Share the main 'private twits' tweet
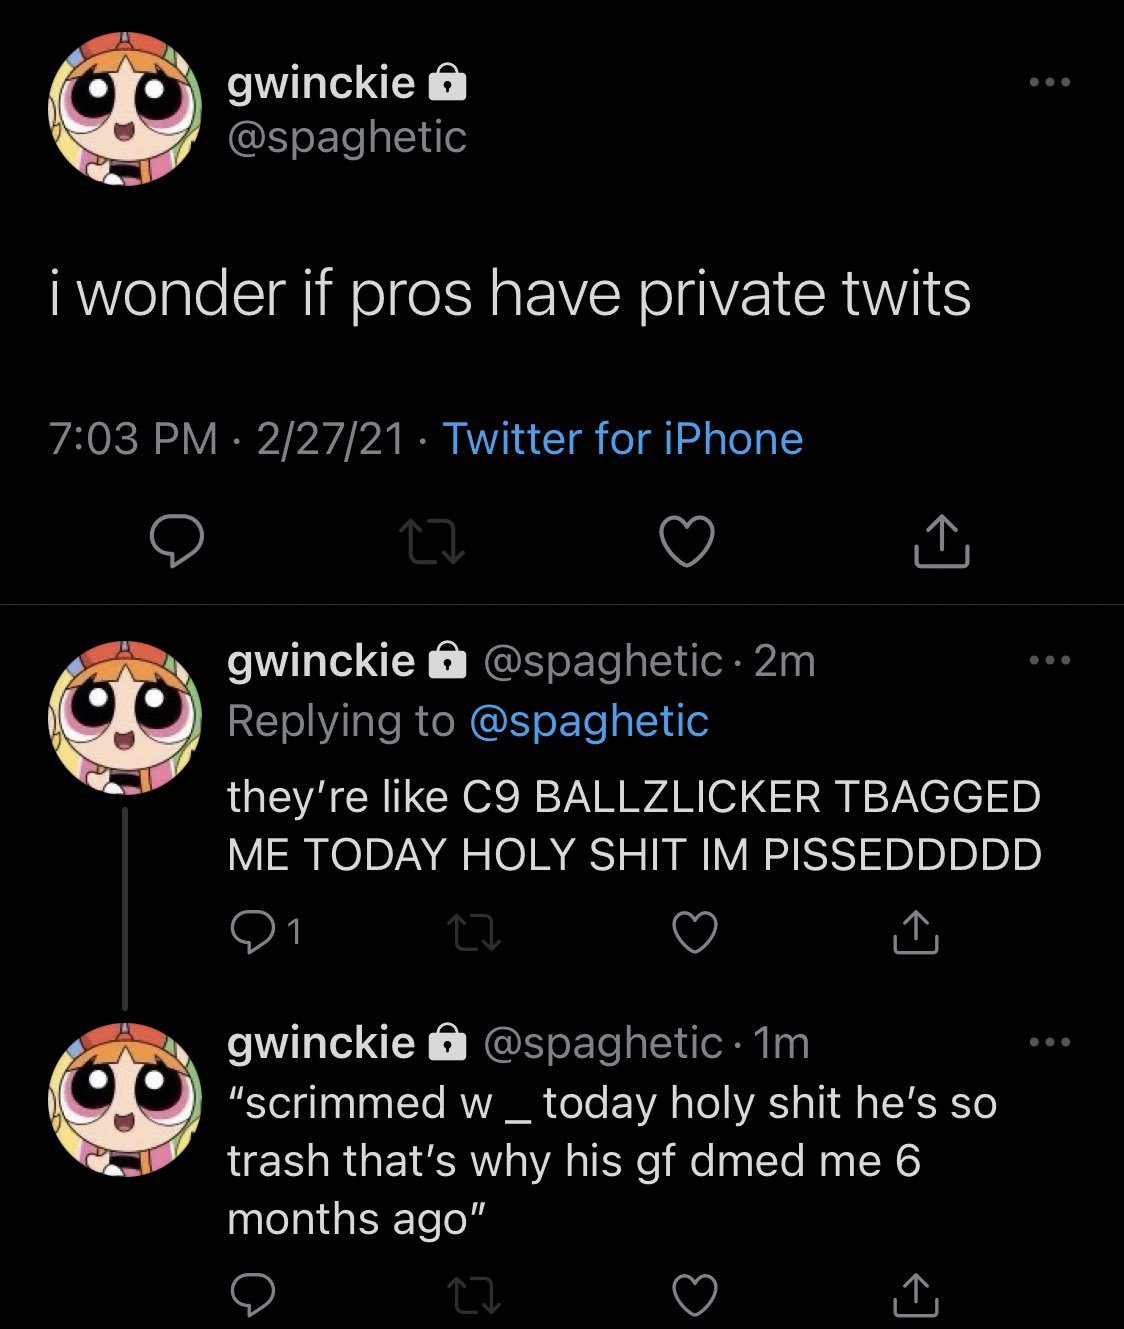1124x1329 pixels. point(941,541)
